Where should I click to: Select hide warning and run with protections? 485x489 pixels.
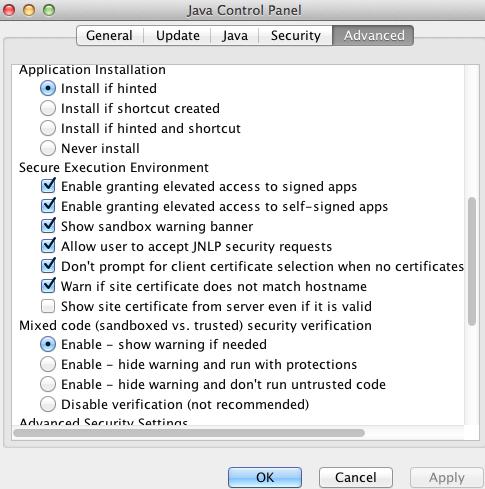[x=48, y=364]
